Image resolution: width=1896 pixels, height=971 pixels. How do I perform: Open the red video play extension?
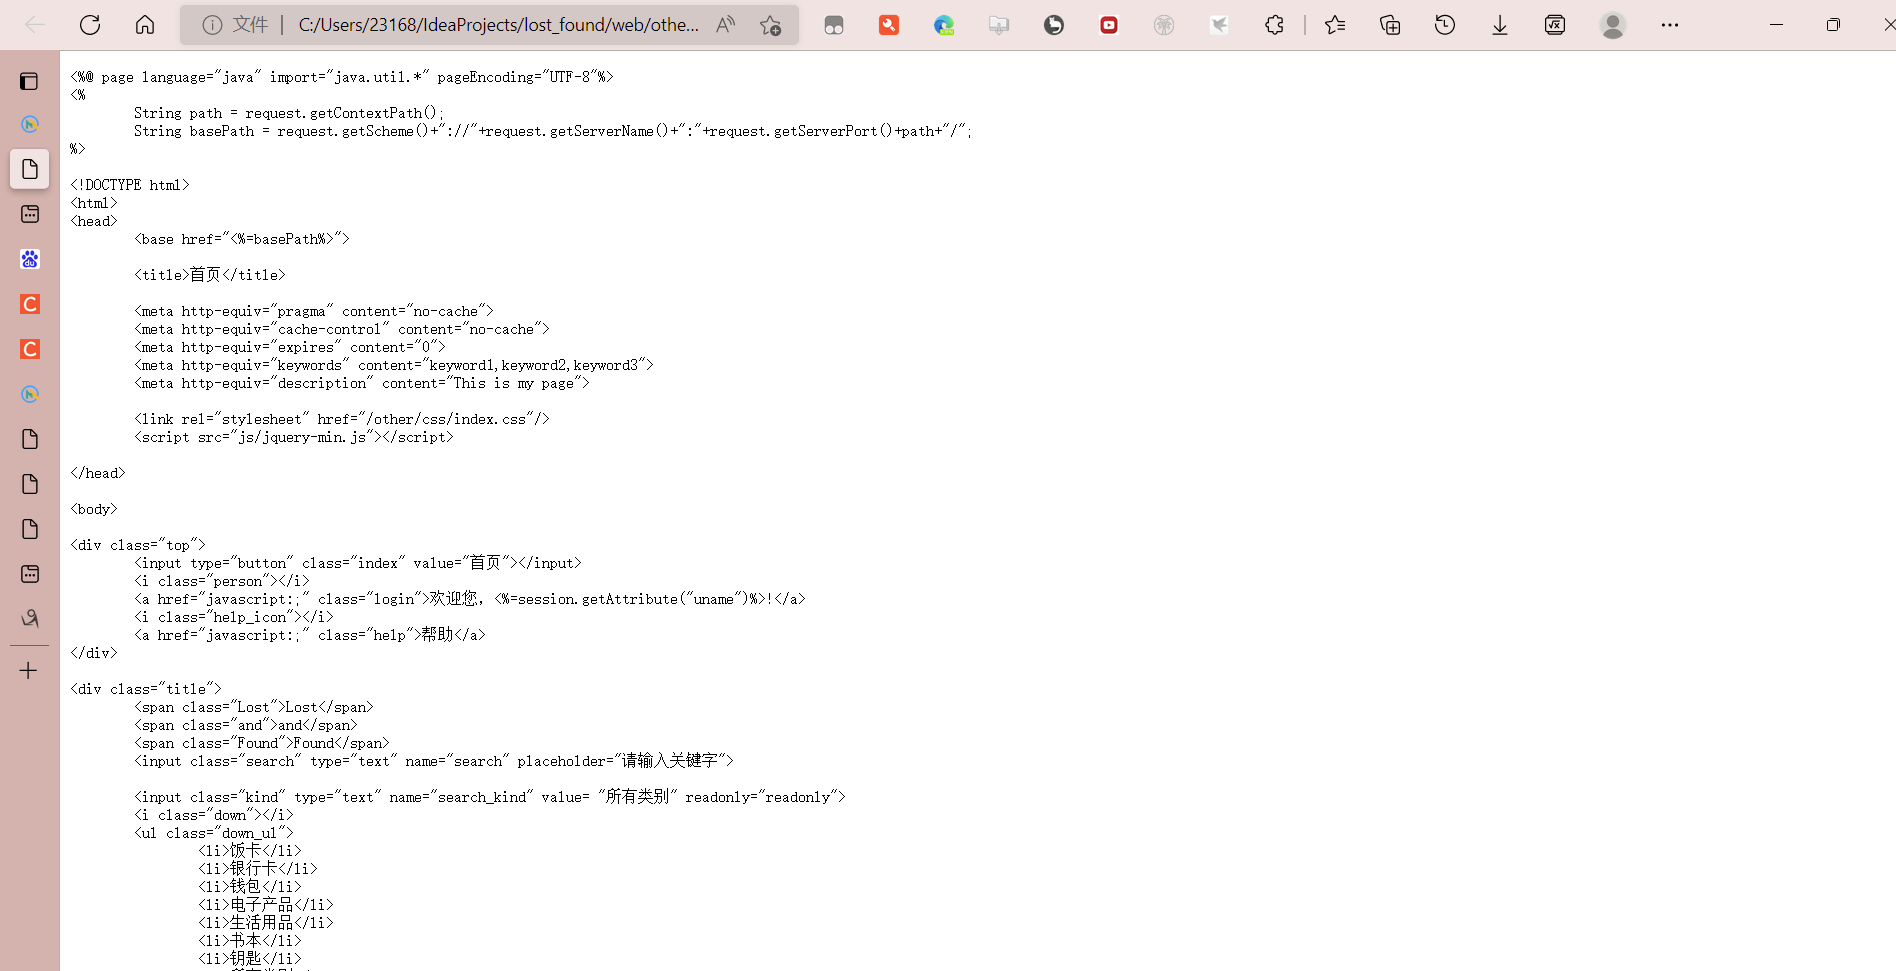(1109, 25)
